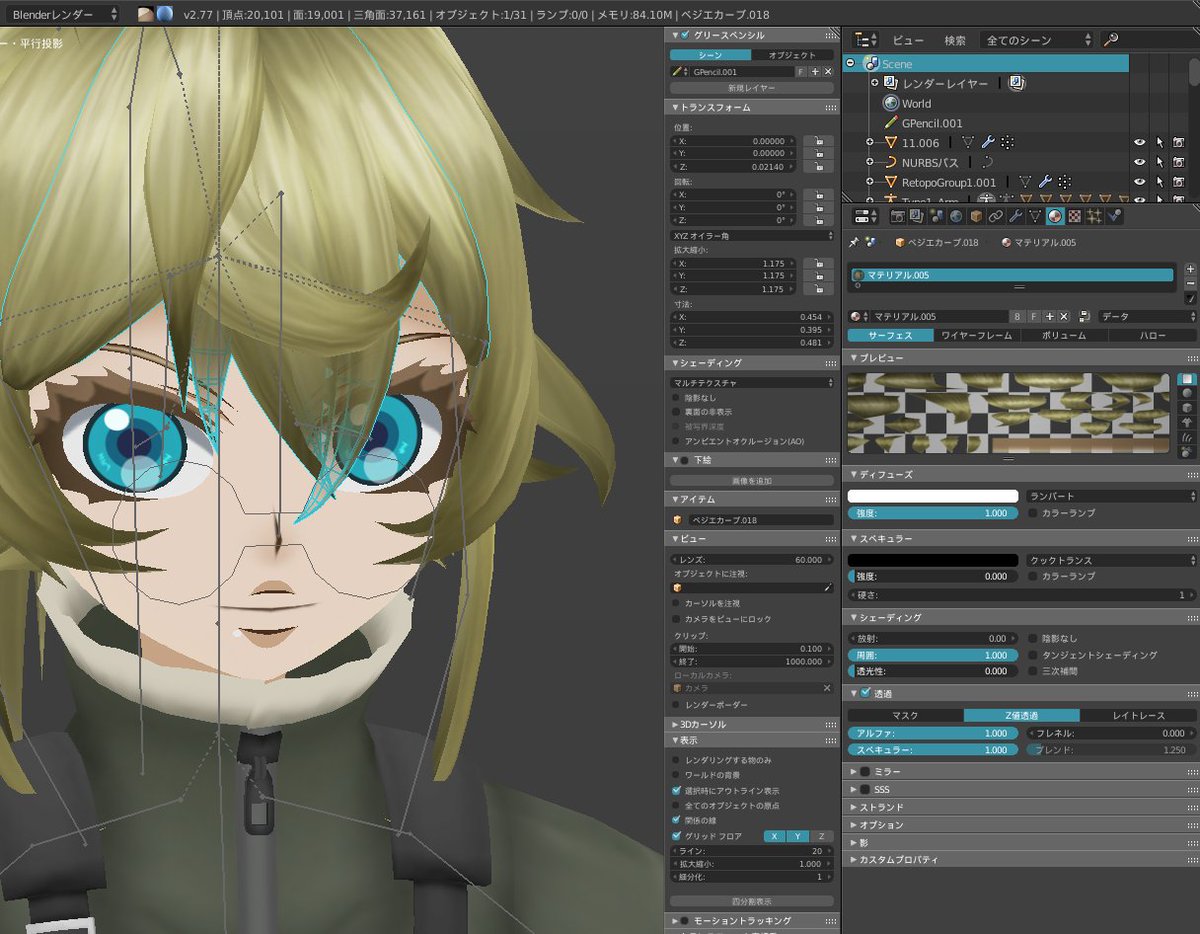Image resolution: width=1200 pixels, height=934 pixels.
Task: Open the Physics properties tab icon
Action: pyautogui.click(x=1114, y=216)
